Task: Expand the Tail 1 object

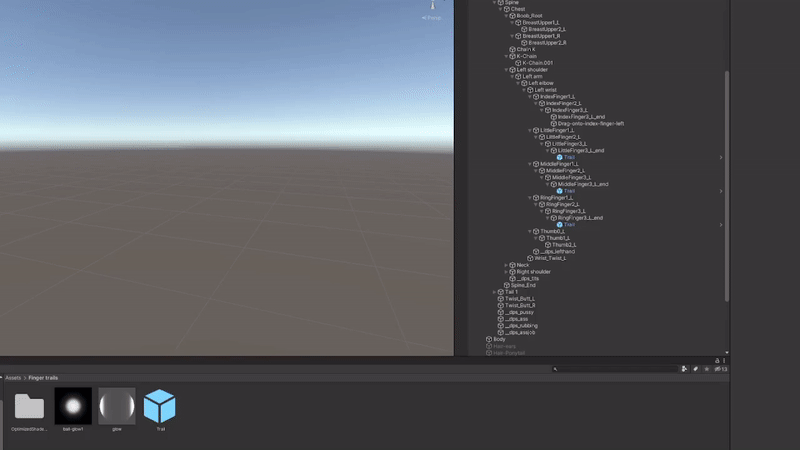Action: coord(494,292)
